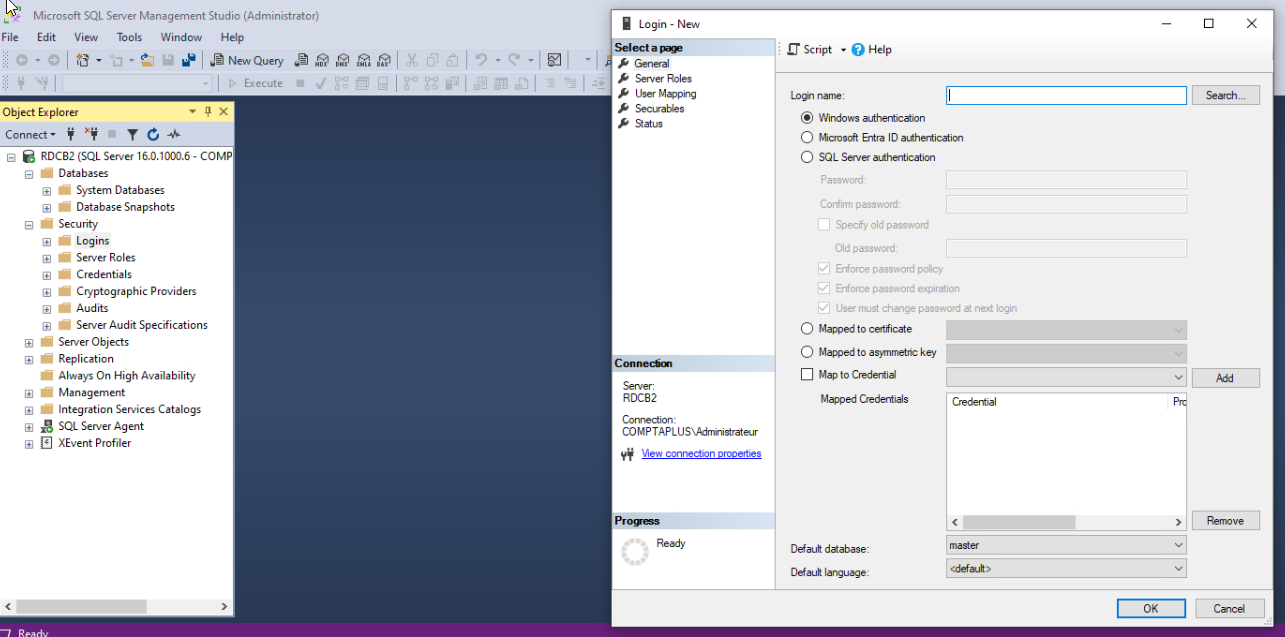
Task: Click the Search... button for login name
Action: (1226, 95)
